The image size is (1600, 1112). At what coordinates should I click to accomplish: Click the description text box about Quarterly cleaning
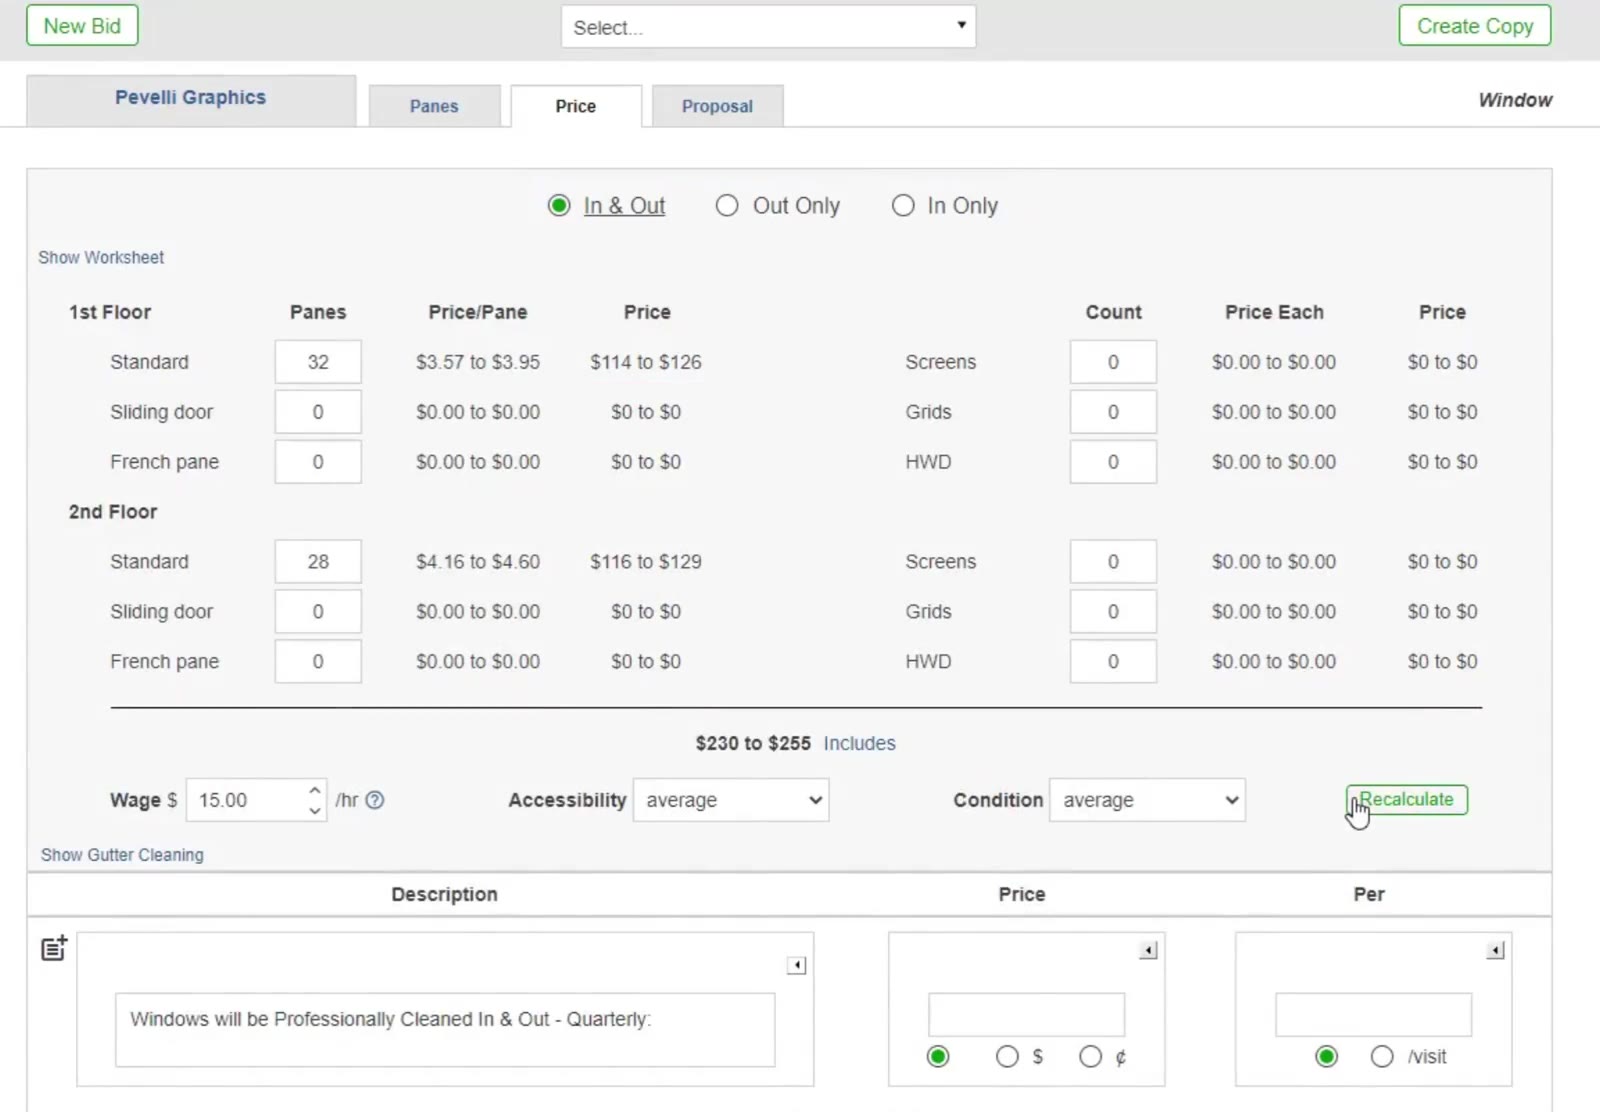445,1030
